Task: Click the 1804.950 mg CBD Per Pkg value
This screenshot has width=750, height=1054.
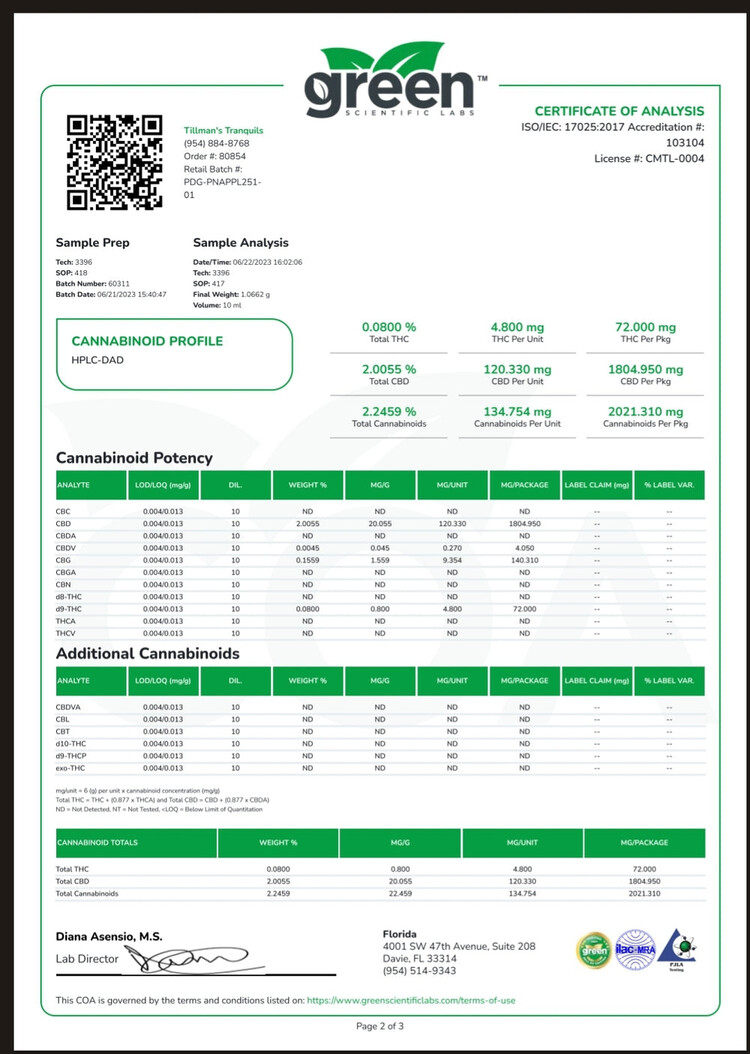Action: [x=645, y=369]
